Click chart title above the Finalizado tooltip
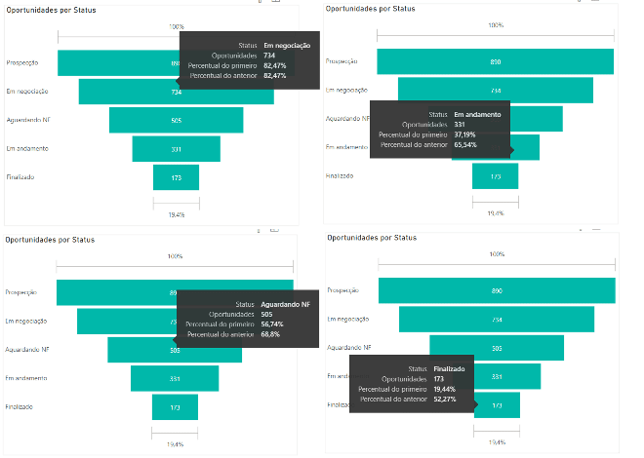 (x=372, y=238)
